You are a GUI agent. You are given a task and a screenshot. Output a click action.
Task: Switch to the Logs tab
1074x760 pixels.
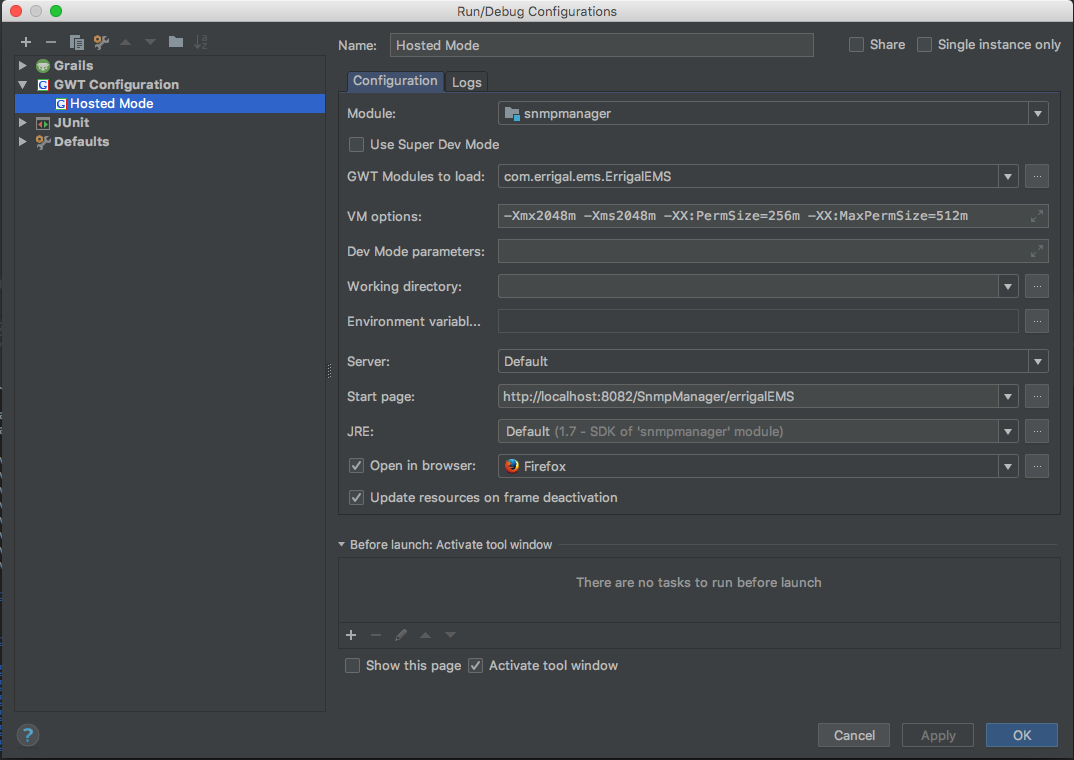click(466, 82)
